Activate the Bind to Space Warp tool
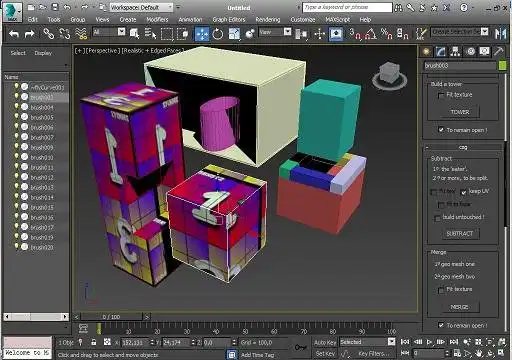The width and height of the screenshot is (512, 360). 81,34
